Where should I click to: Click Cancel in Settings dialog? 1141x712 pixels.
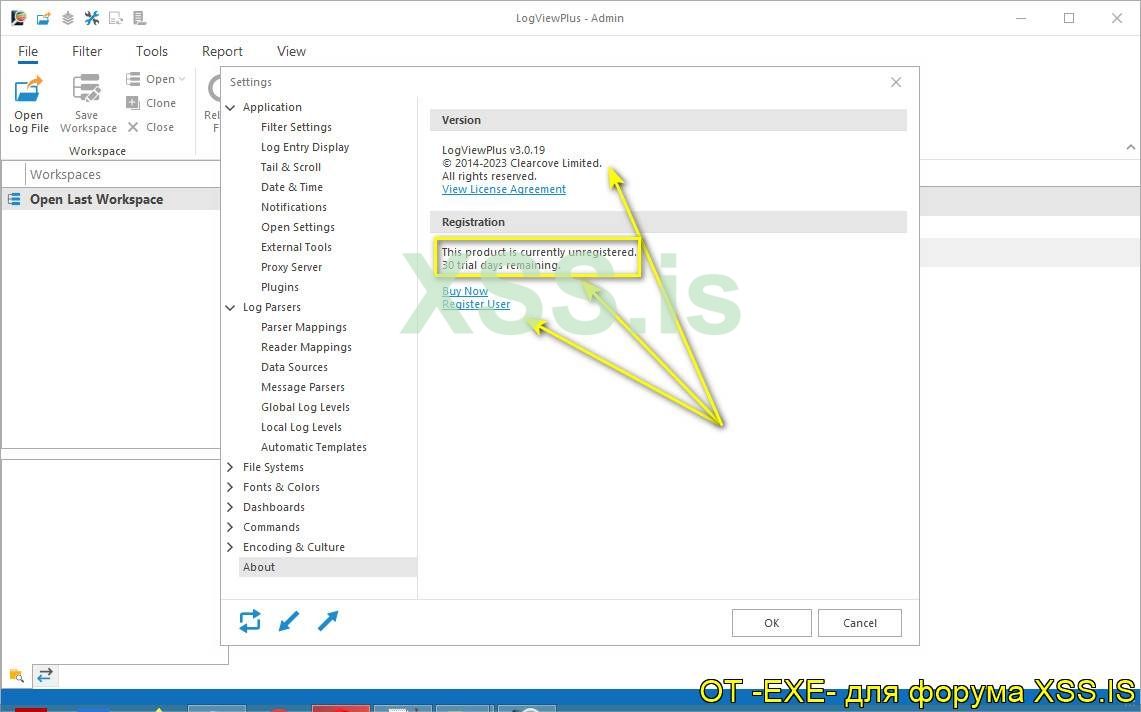coord(859,623)
